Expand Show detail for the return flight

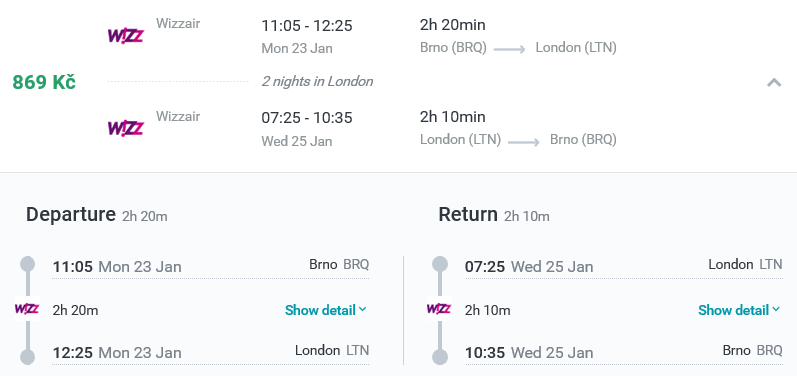739,310
